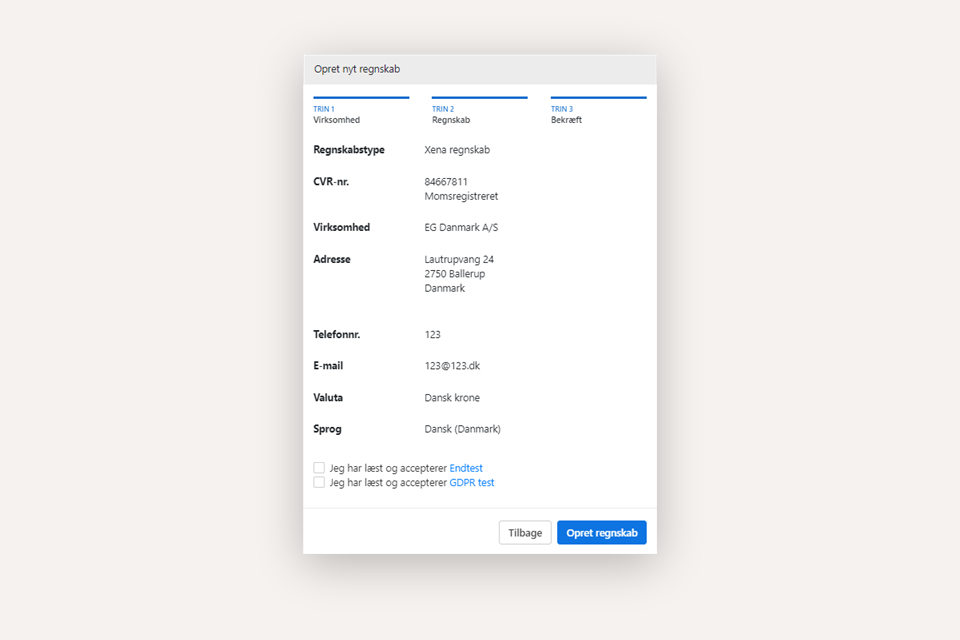
Task: Enable the GDPR test acceptance checkbox
Action: pyautogui.click(x=319, y=482)
